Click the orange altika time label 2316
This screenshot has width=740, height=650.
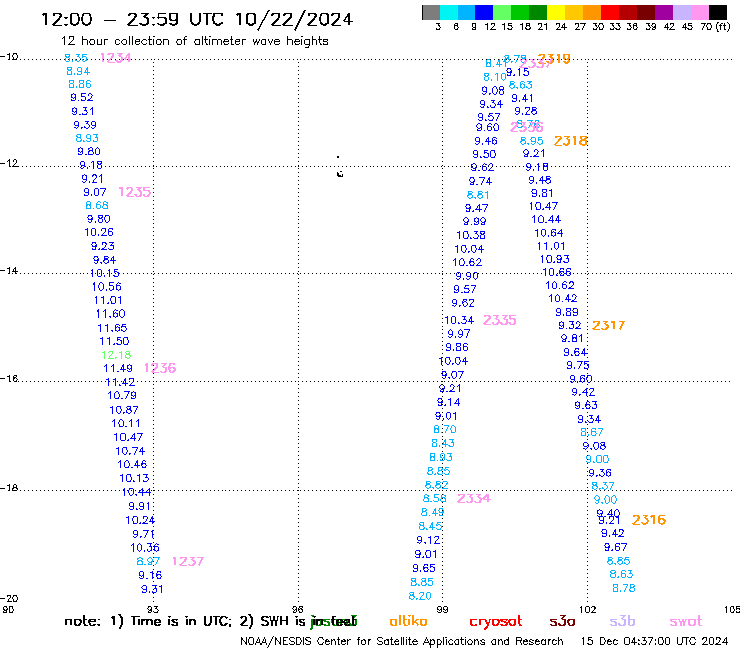coord(649,520)
